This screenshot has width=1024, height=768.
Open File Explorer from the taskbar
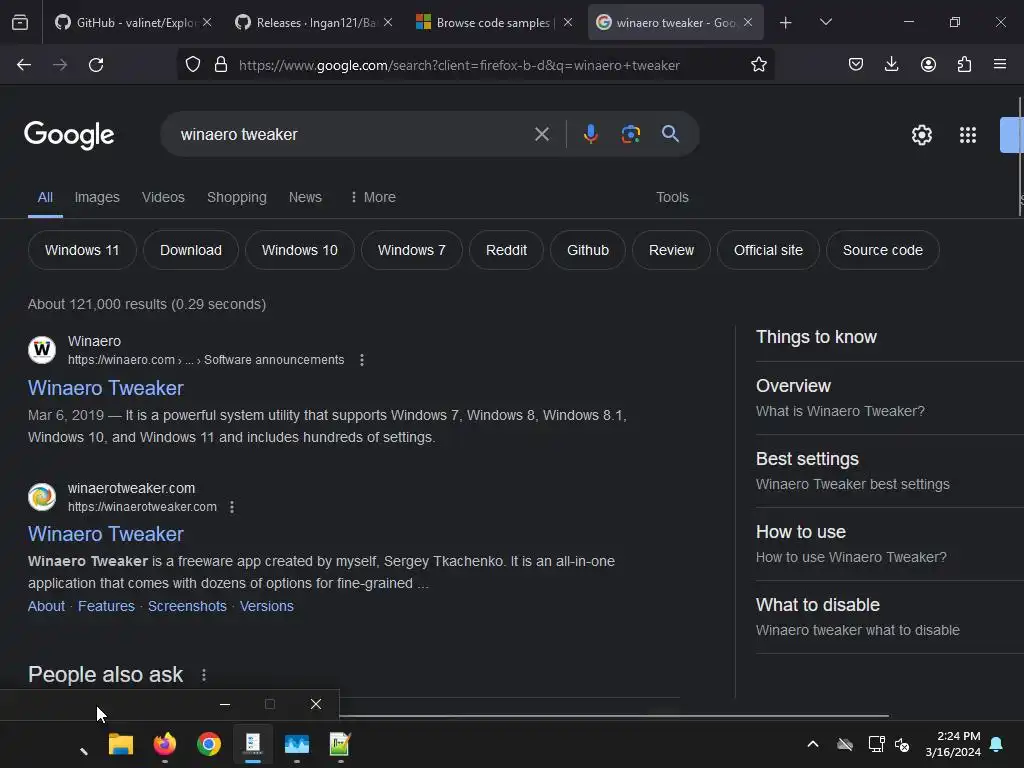click(121, 744)
